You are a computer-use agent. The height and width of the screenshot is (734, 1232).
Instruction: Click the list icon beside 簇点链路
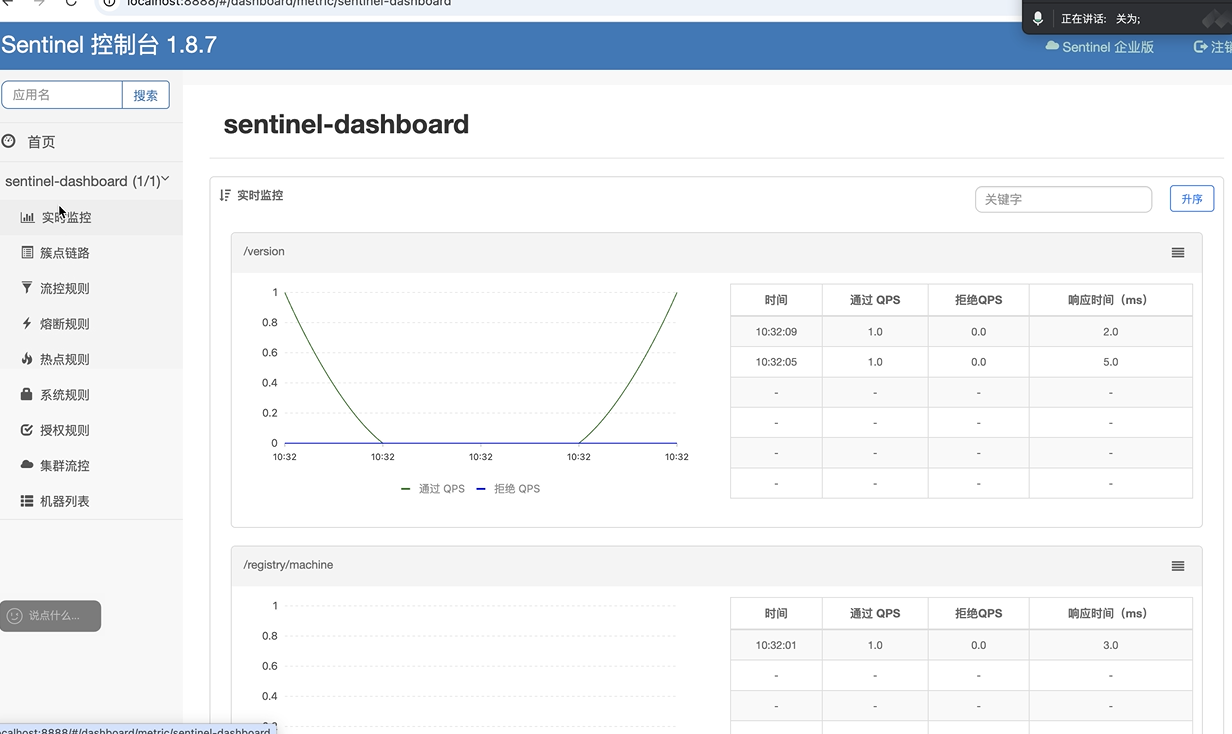[x=27, y=253]
